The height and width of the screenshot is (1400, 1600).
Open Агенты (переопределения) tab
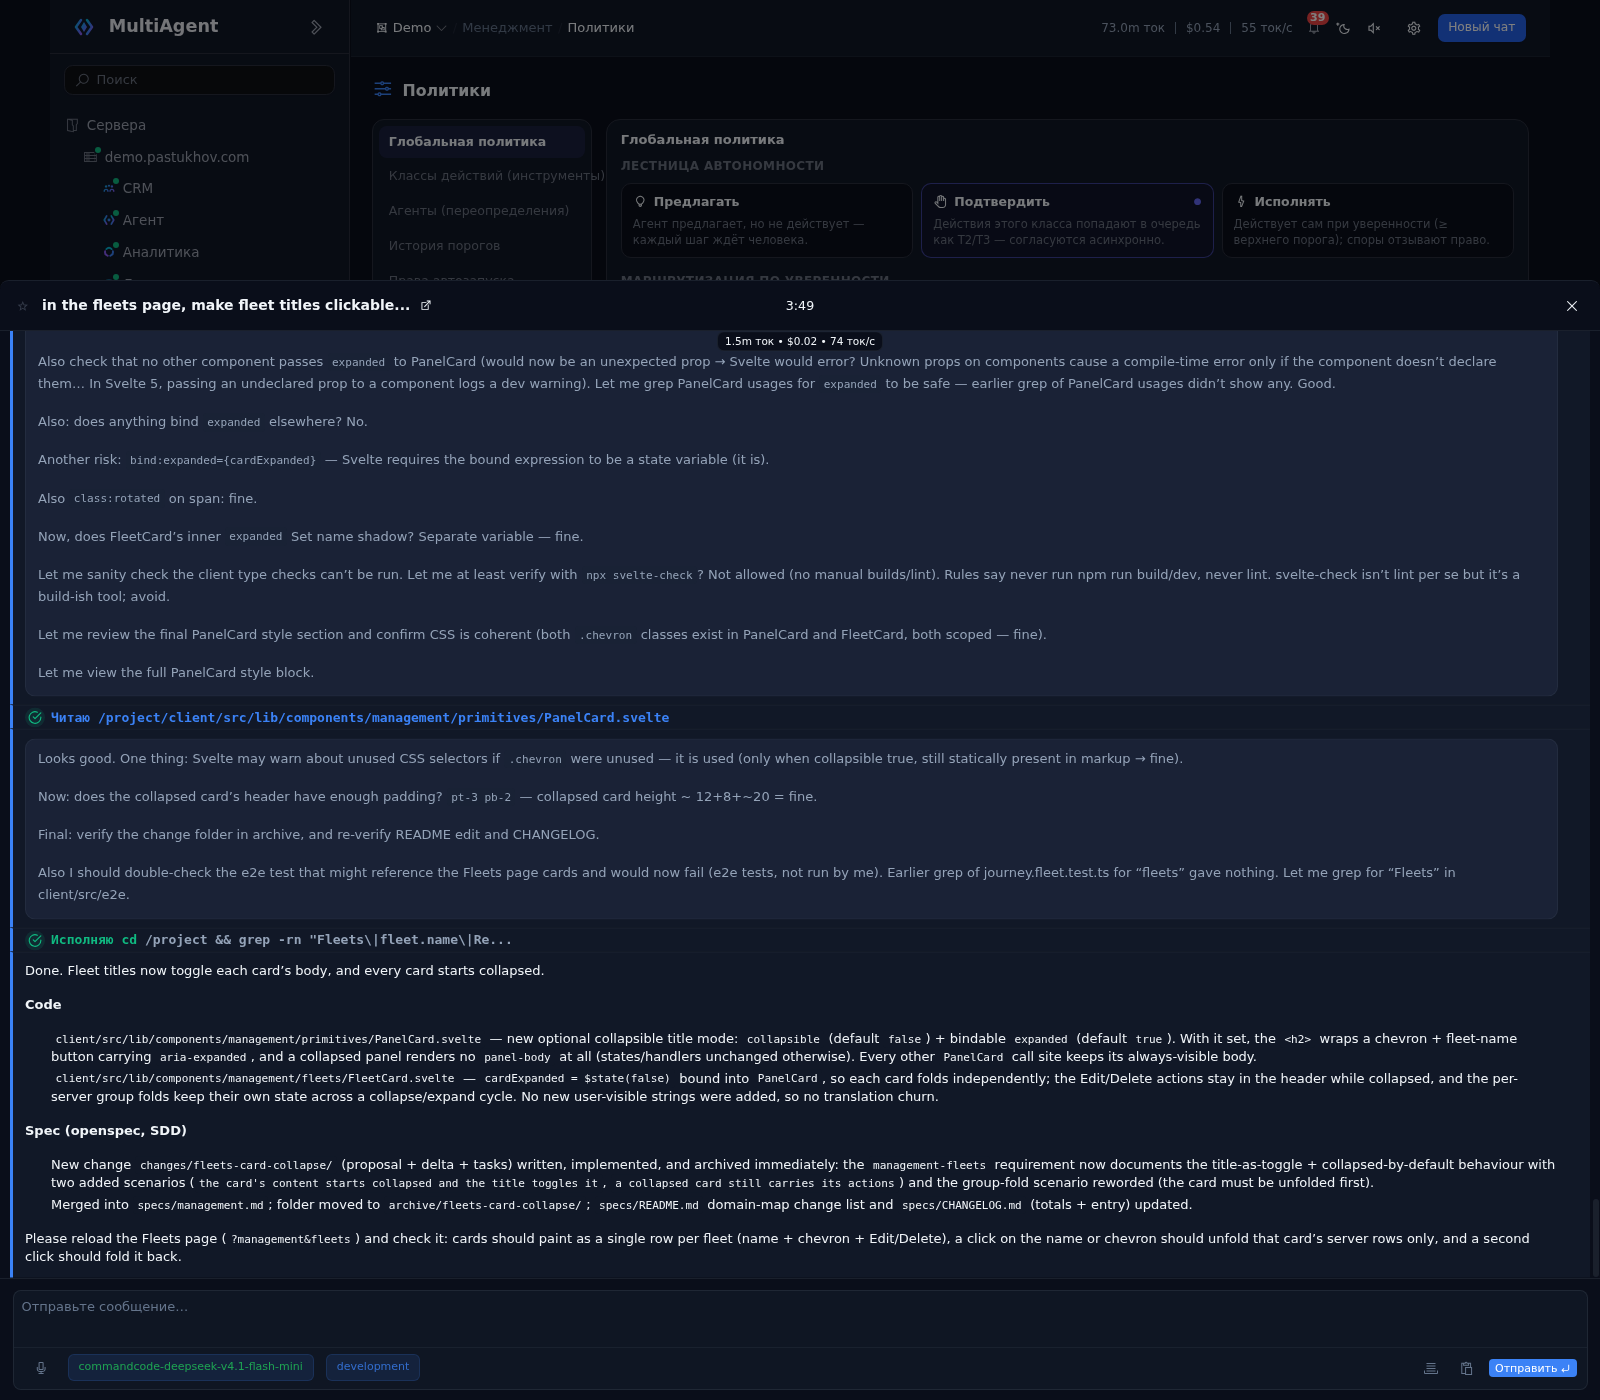pyautogui.click(x=482, y=211)
